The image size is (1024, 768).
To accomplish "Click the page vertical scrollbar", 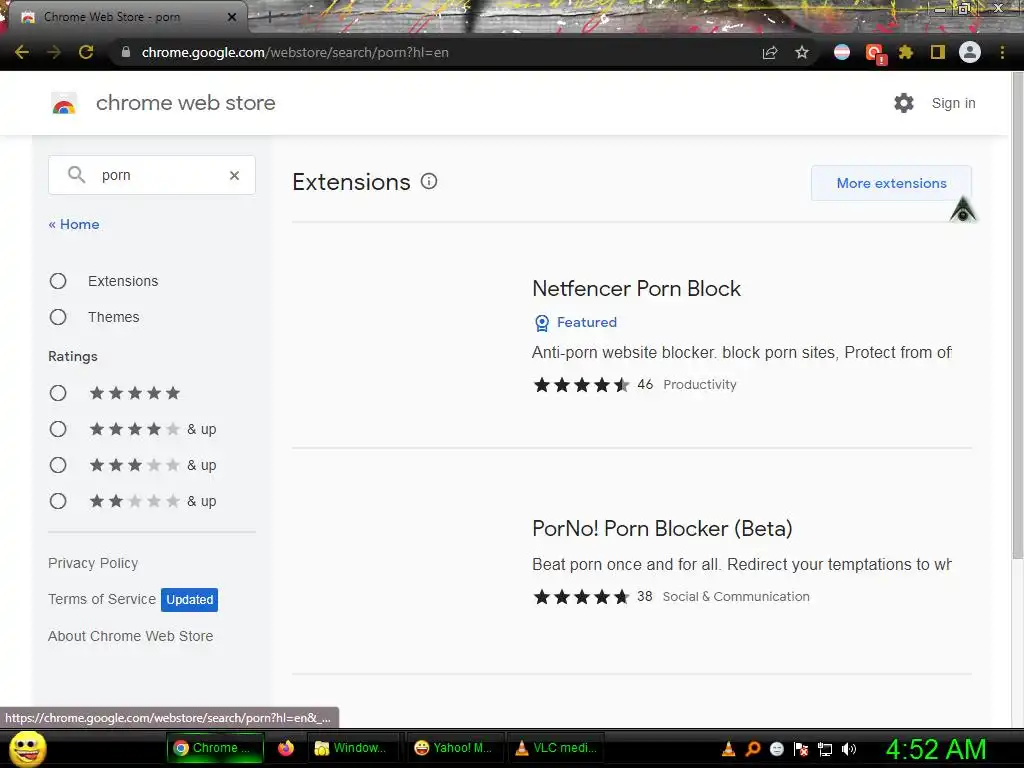I will pos(1017,315).
